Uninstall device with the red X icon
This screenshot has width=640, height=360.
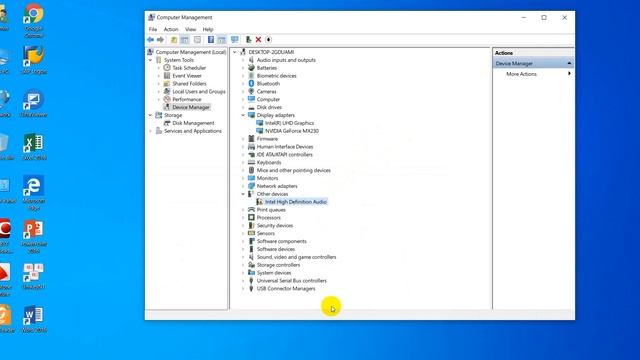click(258, 40)
